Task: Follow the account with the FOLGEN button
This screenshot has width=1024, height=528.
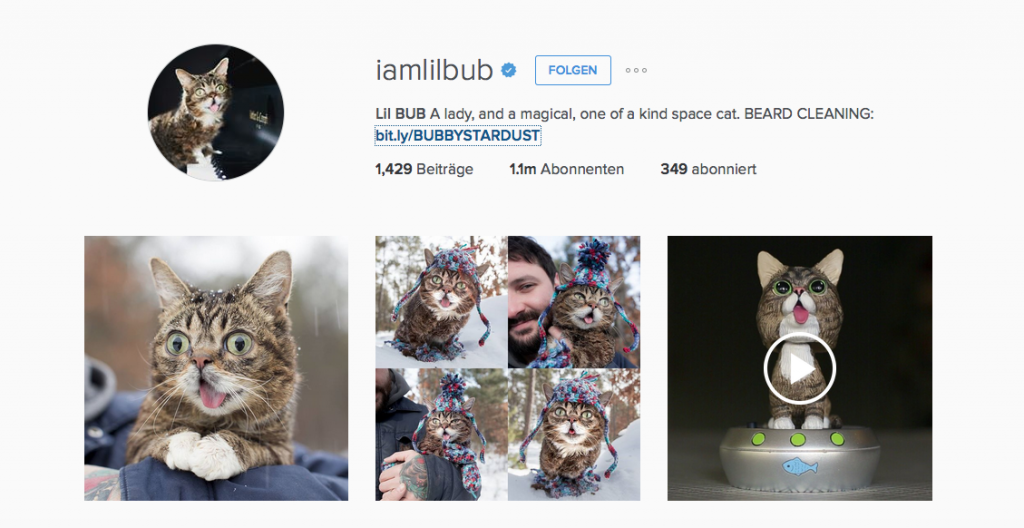Action: [573, 71]
